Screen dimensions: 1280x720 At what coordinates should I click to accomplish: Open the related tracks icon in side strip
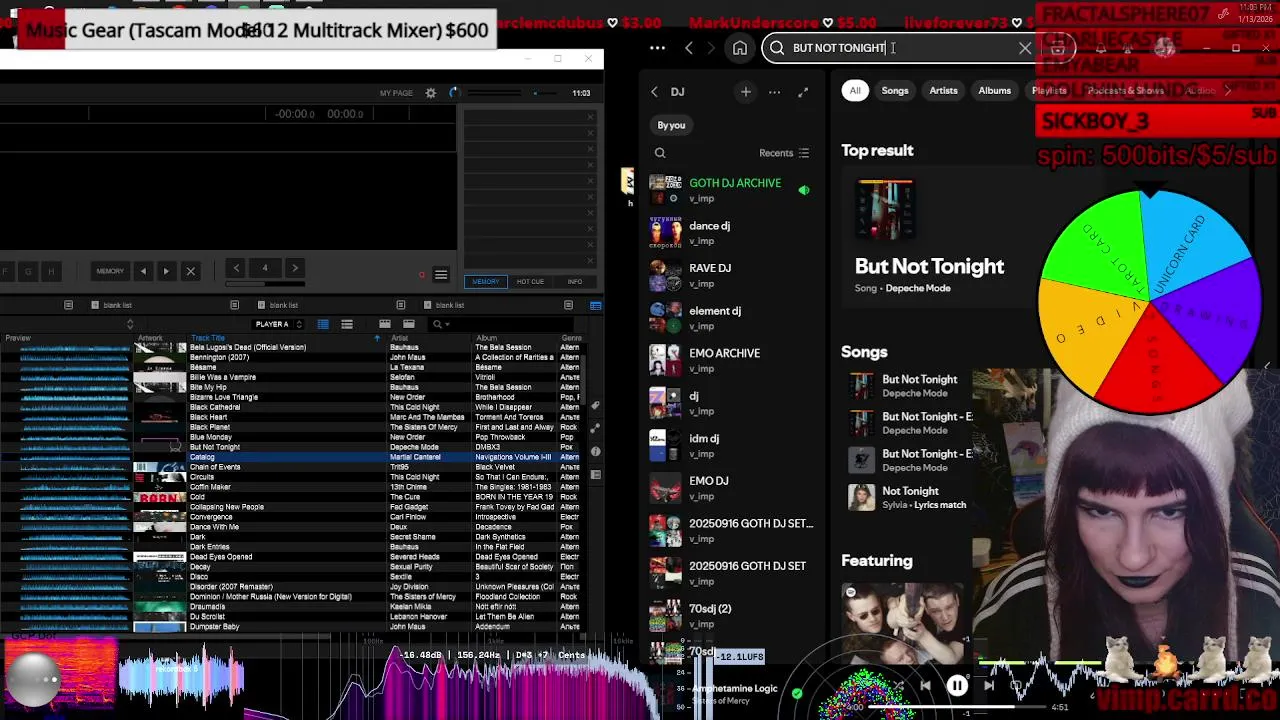coord(596,428)
